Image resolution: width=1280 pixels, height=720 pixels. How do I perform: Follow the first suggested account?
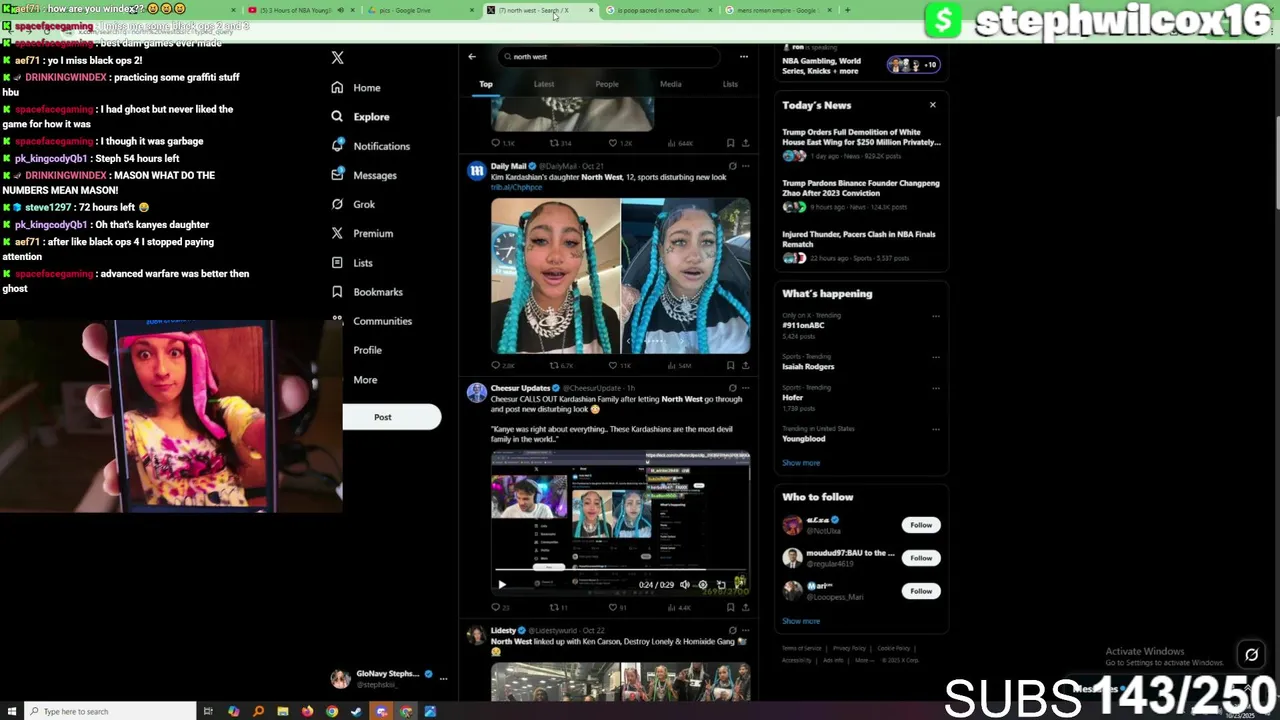pyautogui.click(x=921, y=525)
